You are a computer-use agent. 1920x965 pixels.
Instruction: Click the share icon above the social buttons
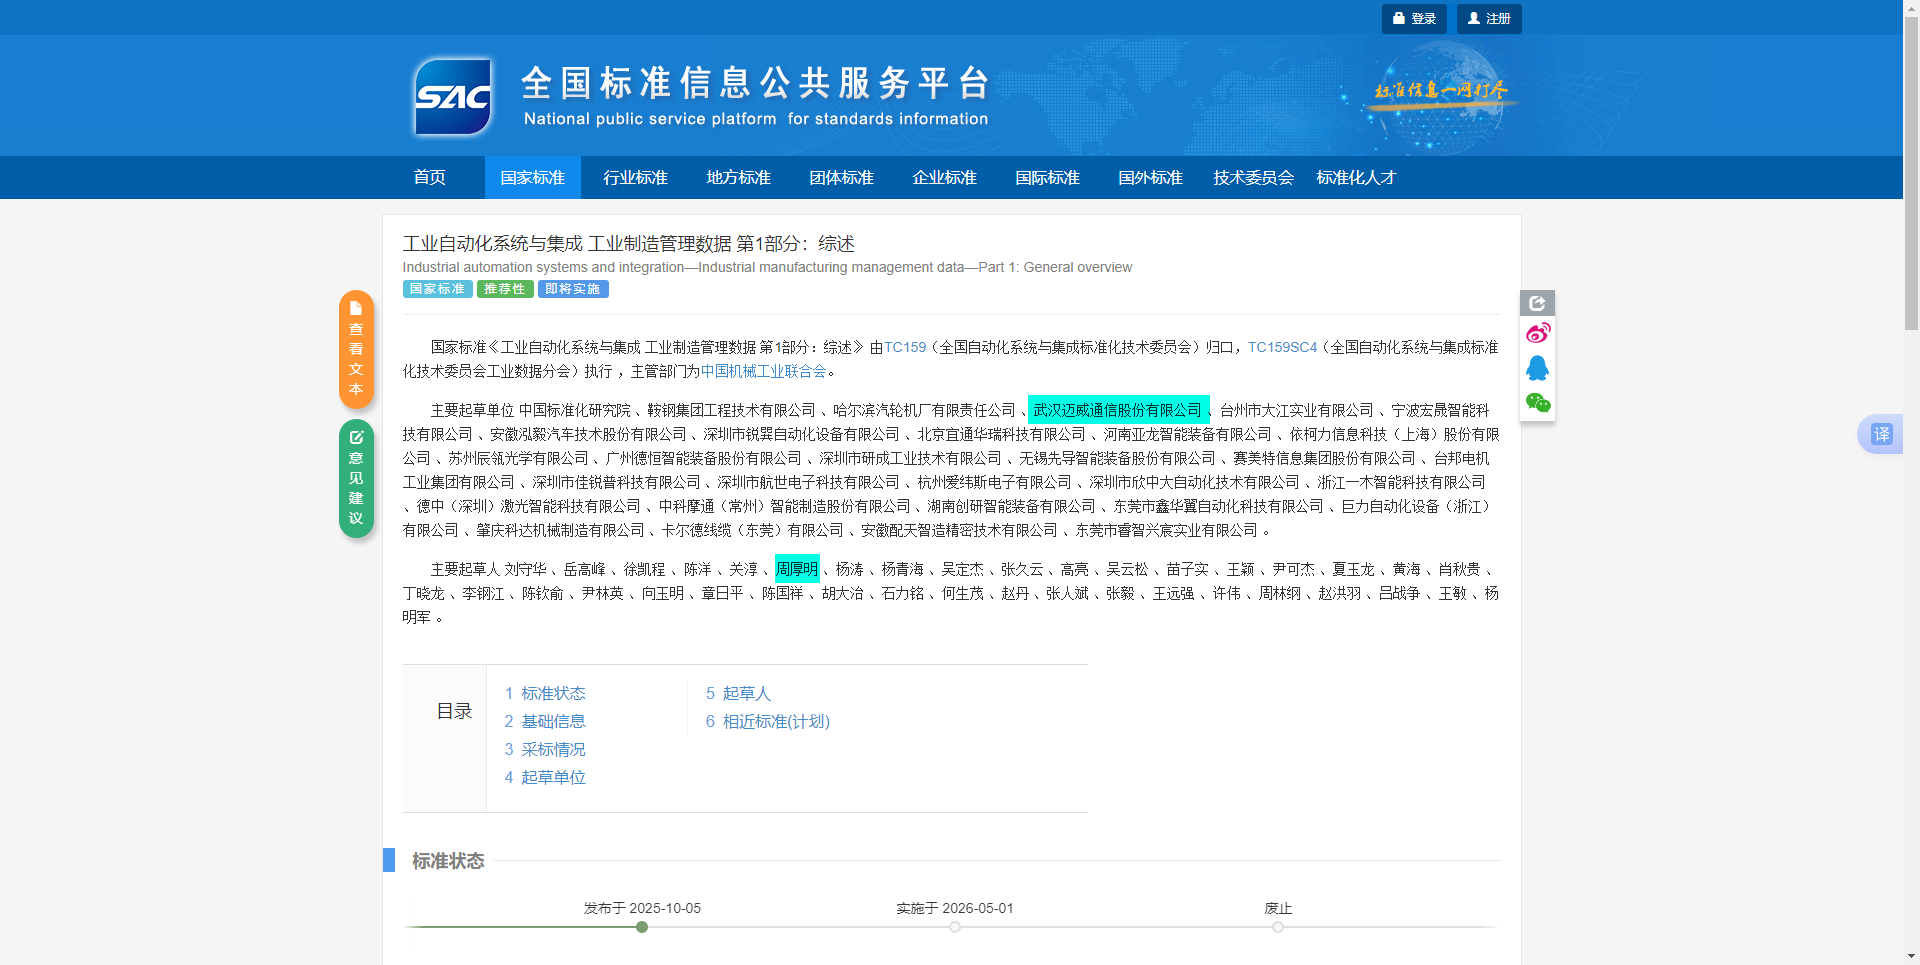[1537, 302]
